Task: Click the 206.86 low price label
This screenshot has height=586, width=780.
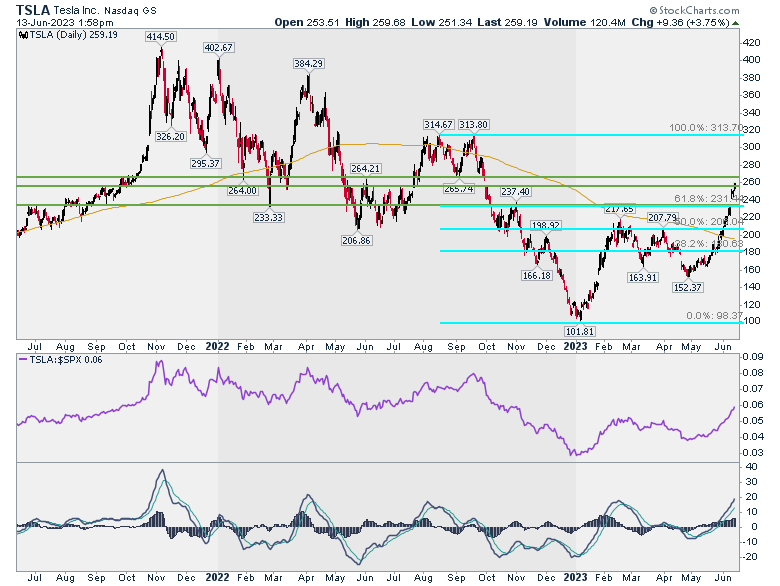Action: point(357,241)
